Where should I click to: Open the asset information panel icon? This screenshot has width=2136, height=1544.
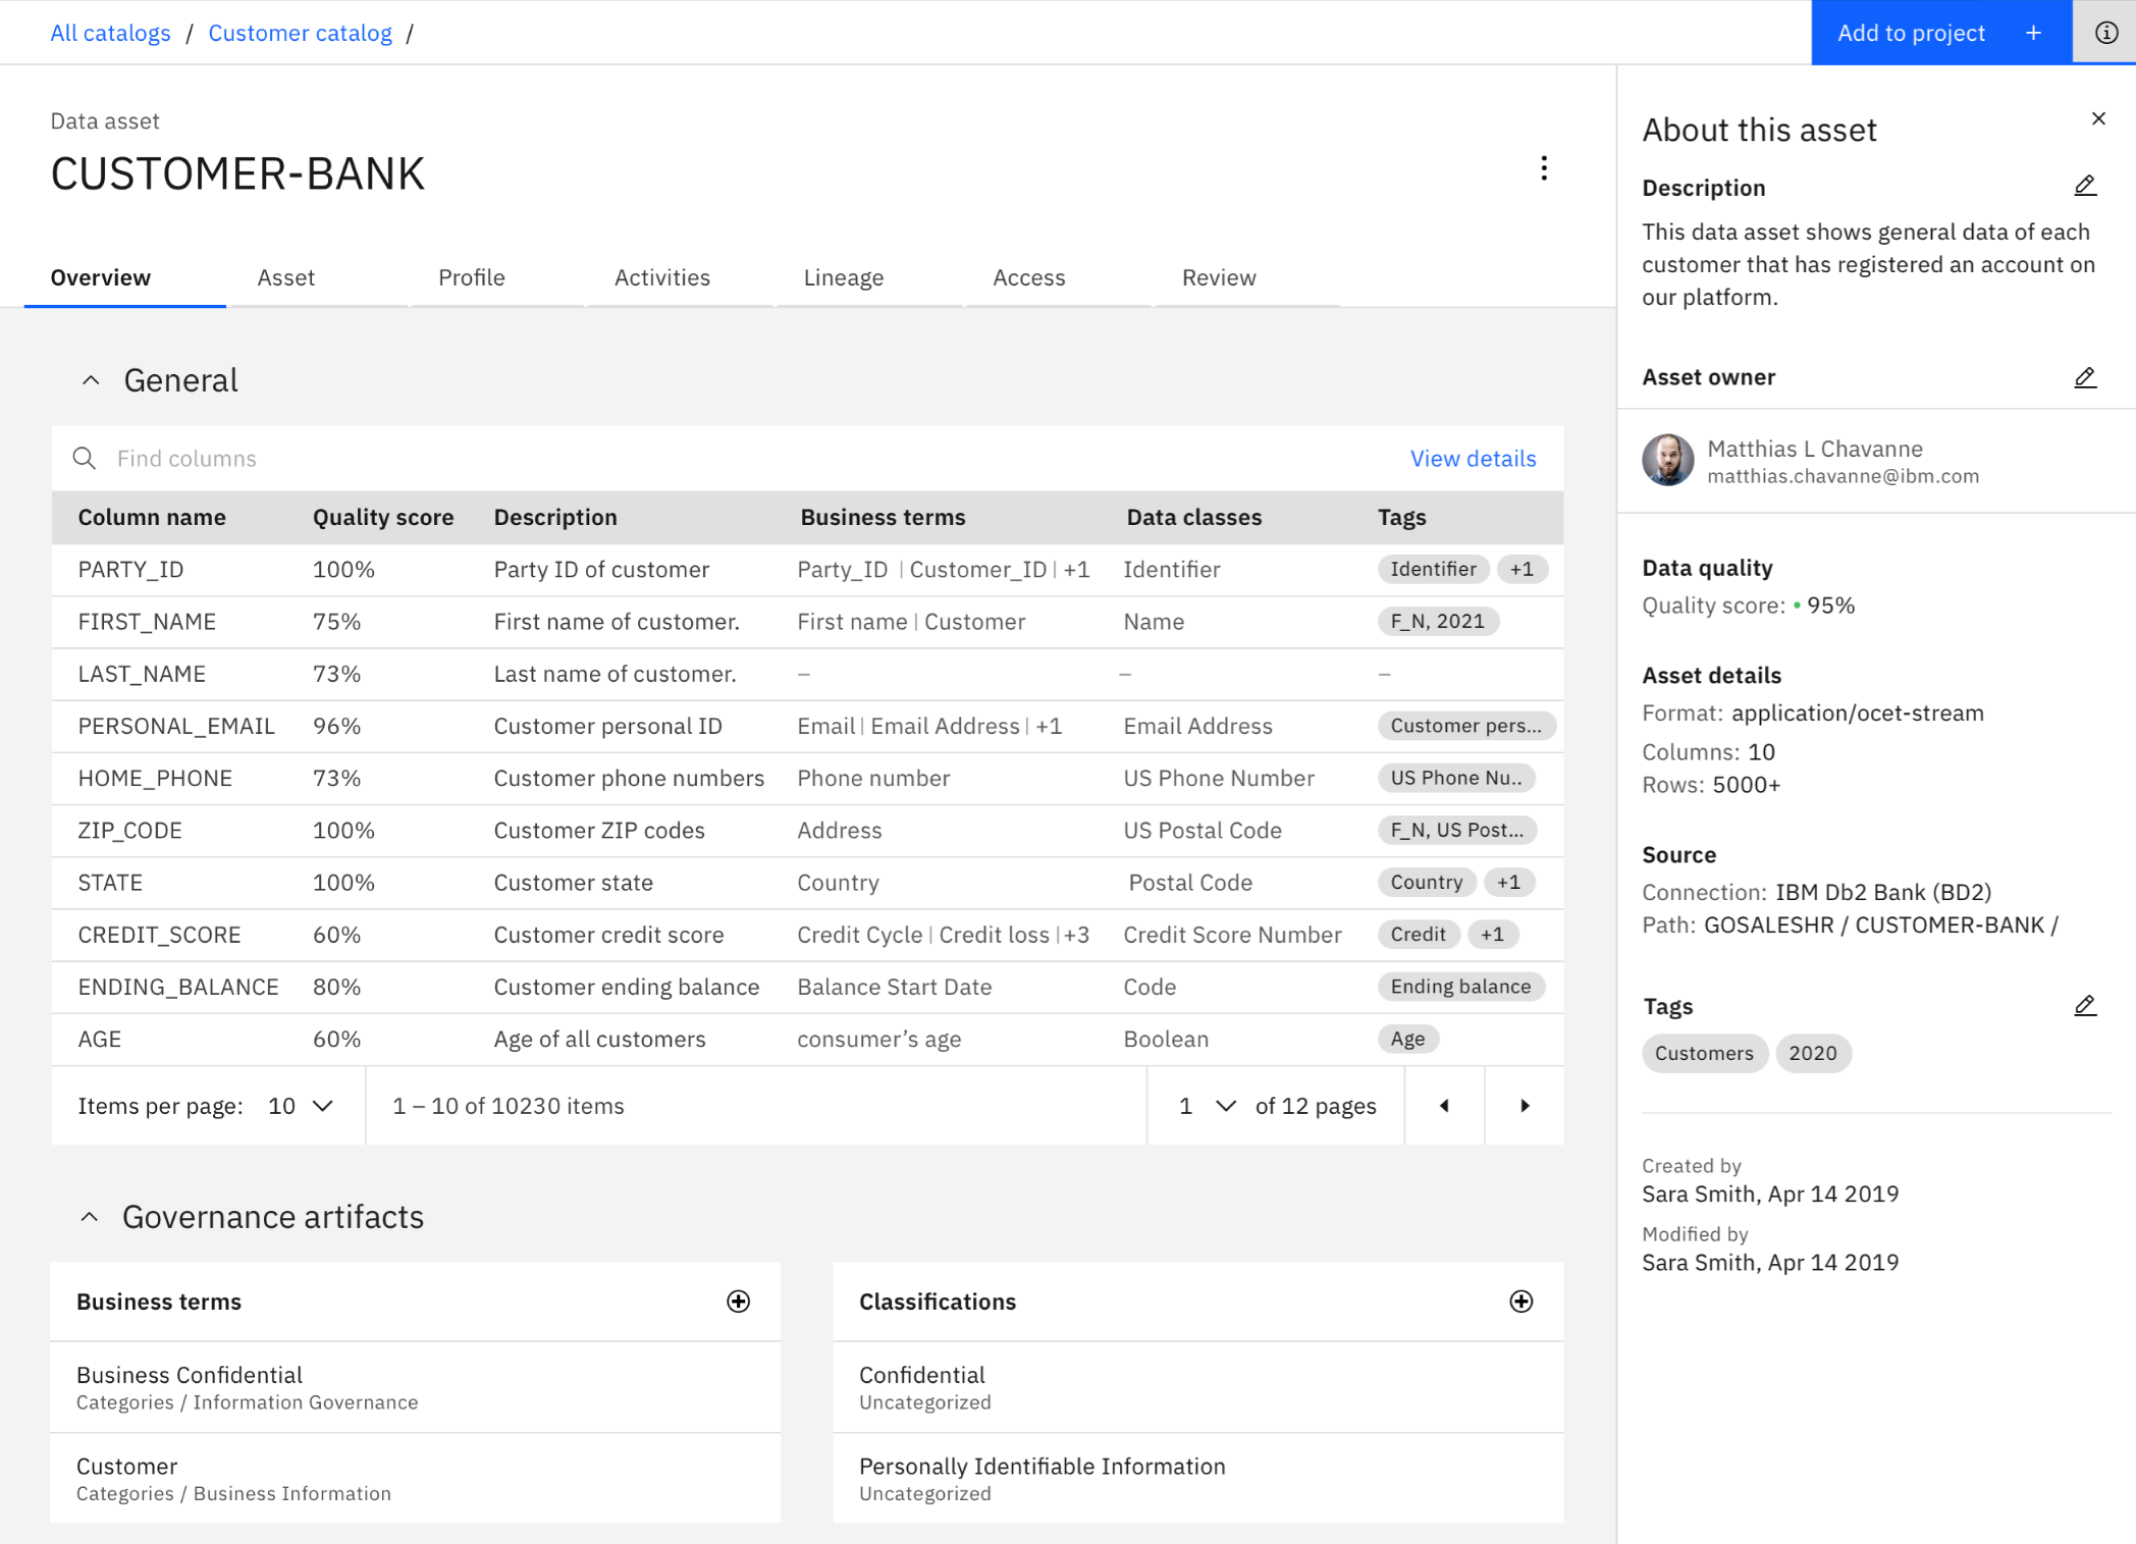tap(2105, 32)
